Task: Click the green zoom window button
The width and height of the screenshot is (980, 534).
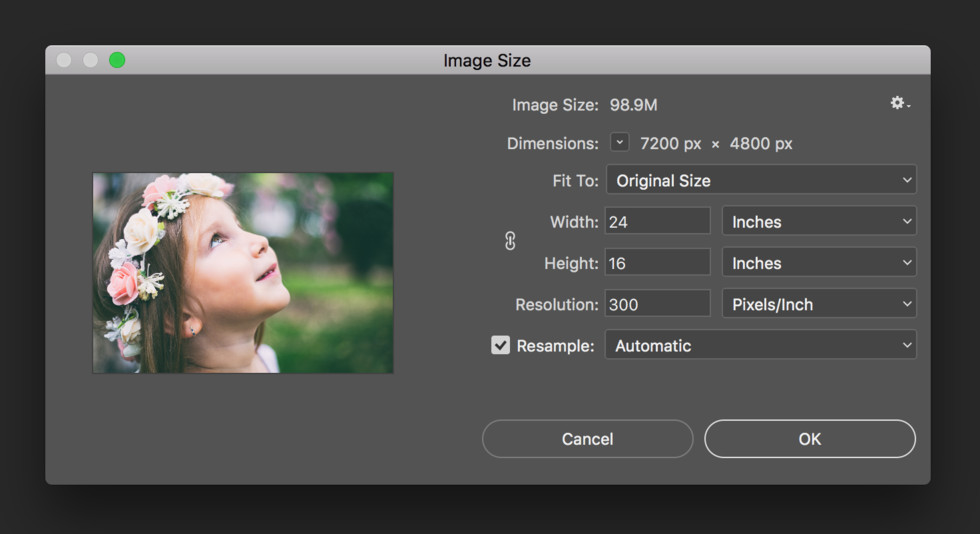Action: pyautogui.click(x=117, y=60)
